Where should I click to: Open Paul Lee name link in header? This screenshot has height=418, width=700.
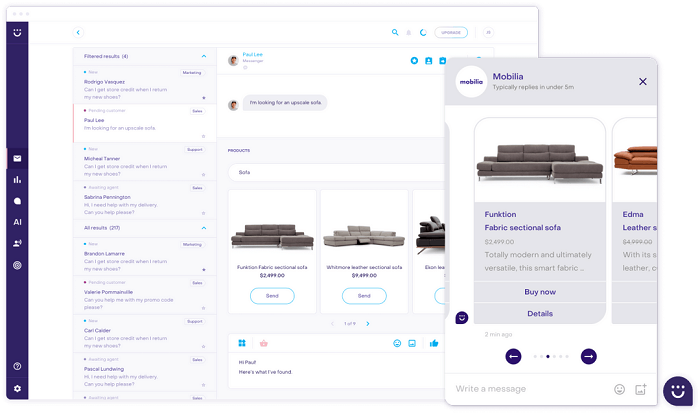[x=253, y=54]
